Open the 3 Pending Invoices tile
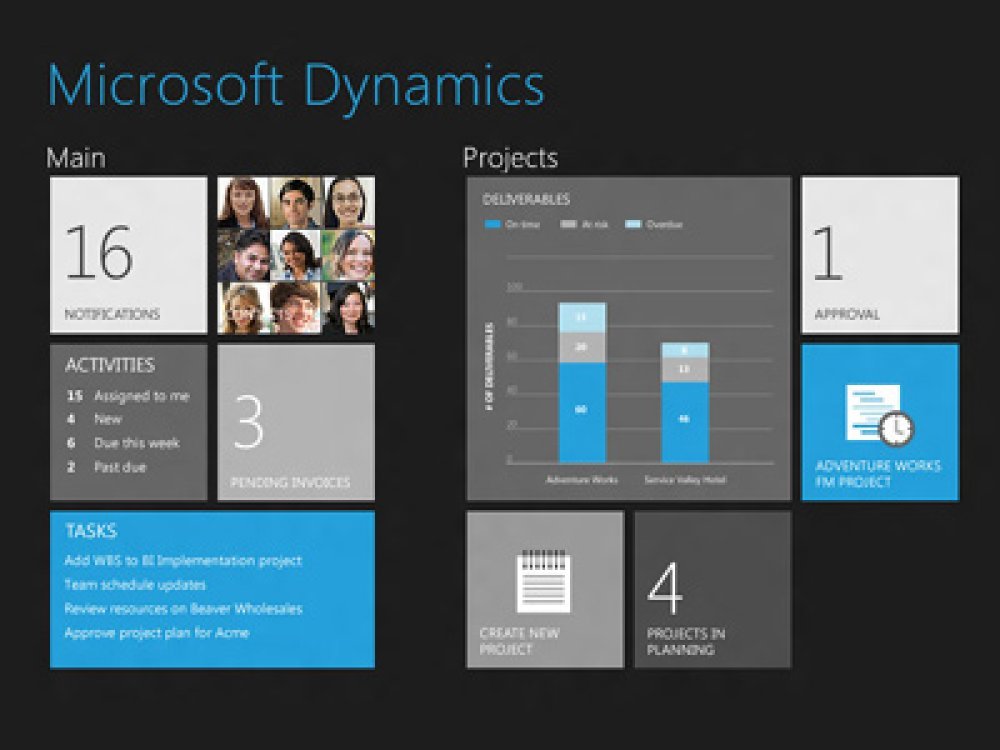 tap(296, 422)
